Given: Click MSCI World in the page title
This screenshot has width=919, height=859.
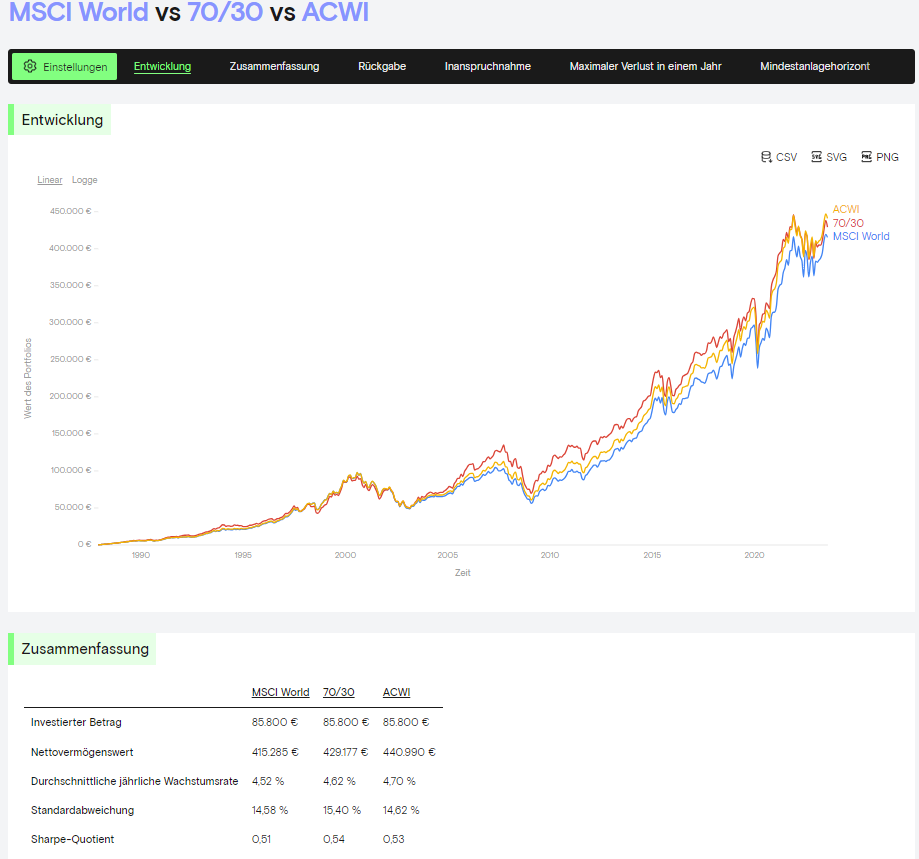Looking at the screenshot, I should [79, 12].
